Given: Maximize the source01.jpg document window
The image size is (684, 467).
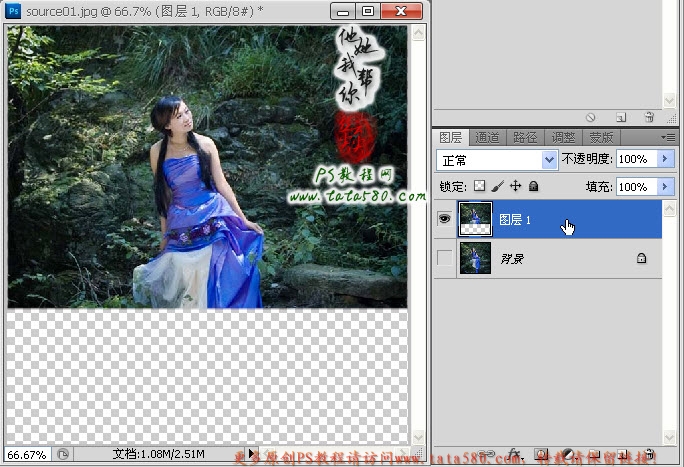Looking at the screenshot, I should [368, 11].
